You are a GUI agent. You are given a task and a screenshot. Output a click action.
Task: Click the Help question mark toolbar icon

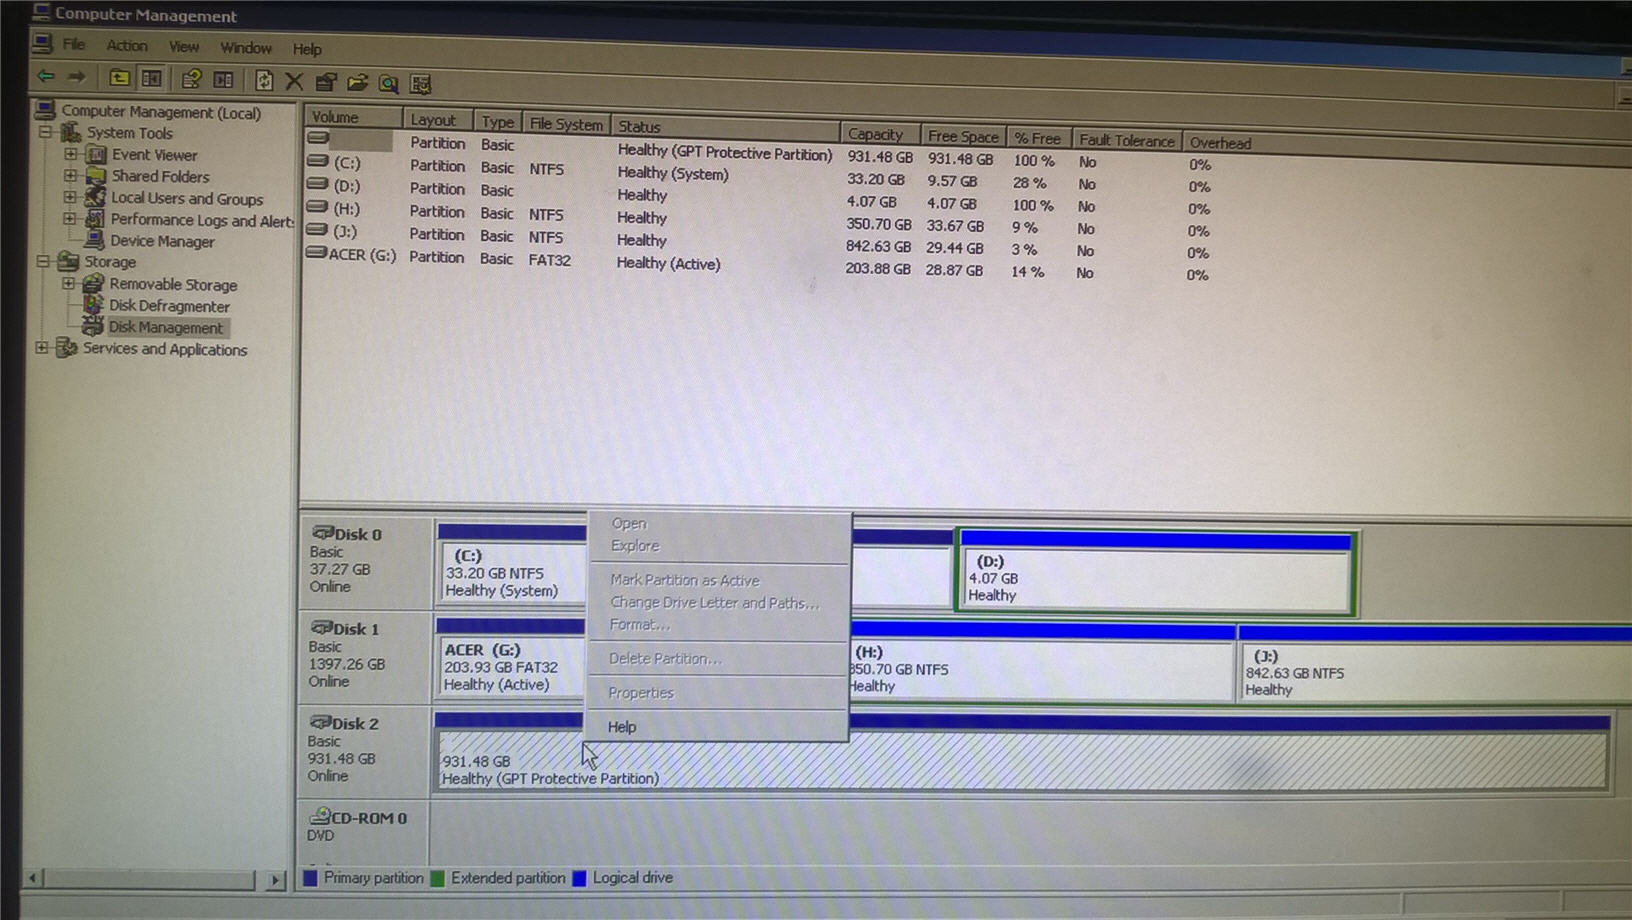[191, 79]
